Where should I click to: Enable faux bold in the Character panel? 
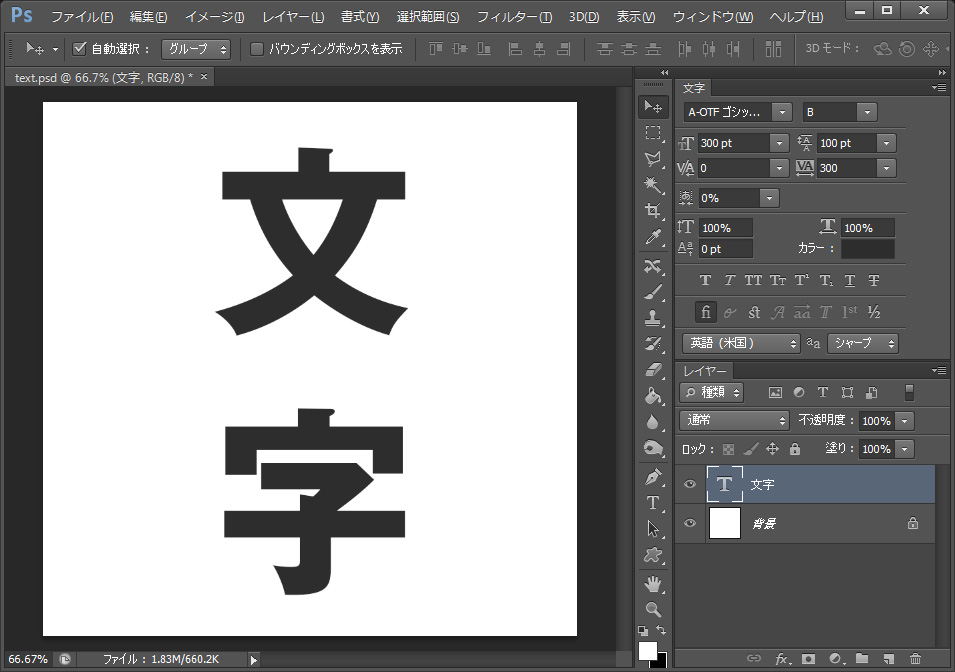pyautogui.click(x=706, y=280)
